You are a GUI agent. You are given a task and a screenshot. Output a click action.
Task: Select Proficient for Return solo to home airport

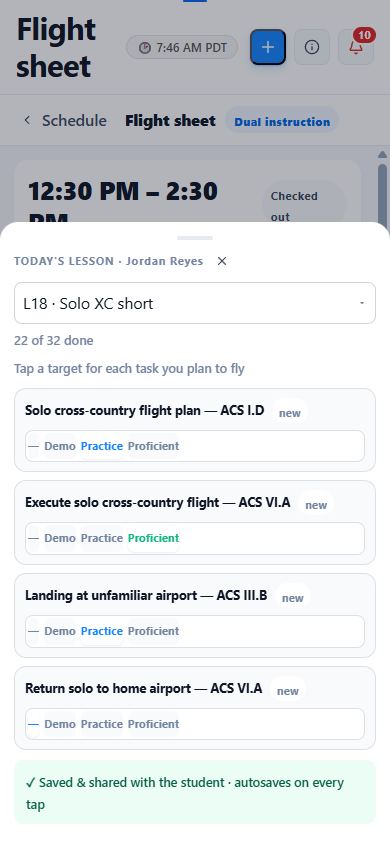coord(153,724)
